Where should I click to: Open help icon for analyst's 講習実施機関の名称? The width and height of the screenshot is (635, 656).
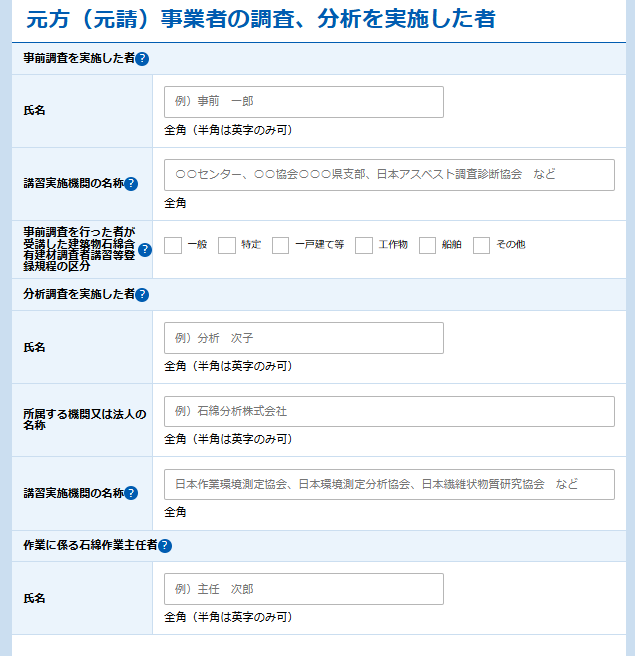pos(131,493)
